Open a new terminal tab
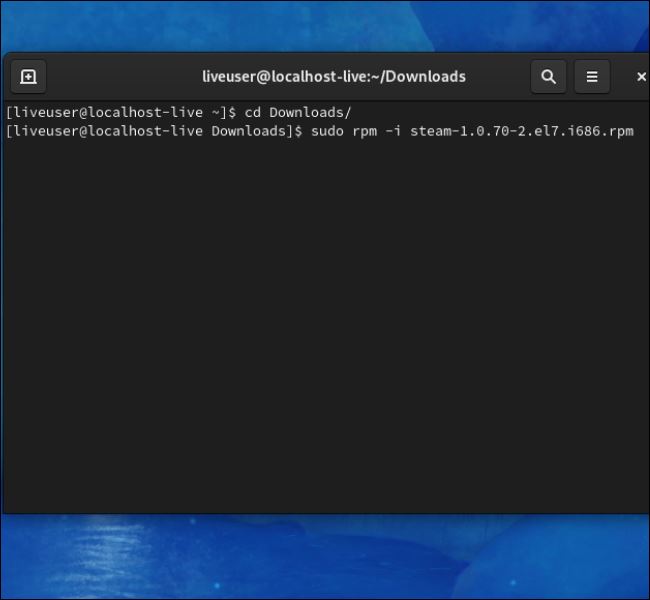650x600 pixels. [28, 77]
